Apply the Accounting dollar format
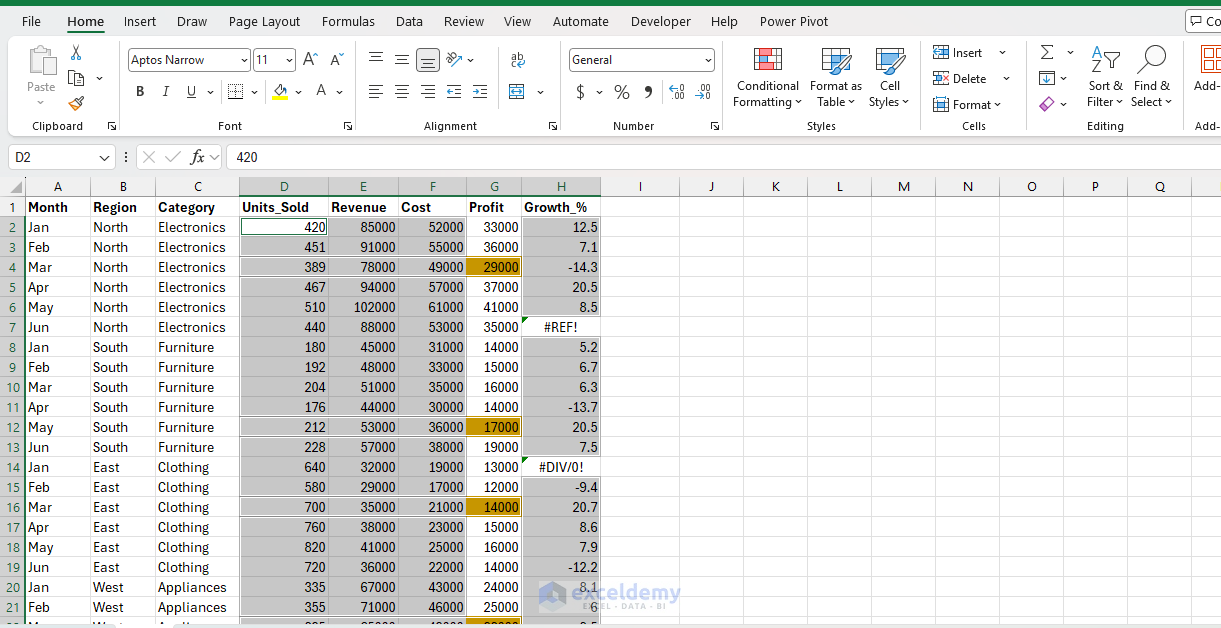 click(x=581, y=92)
